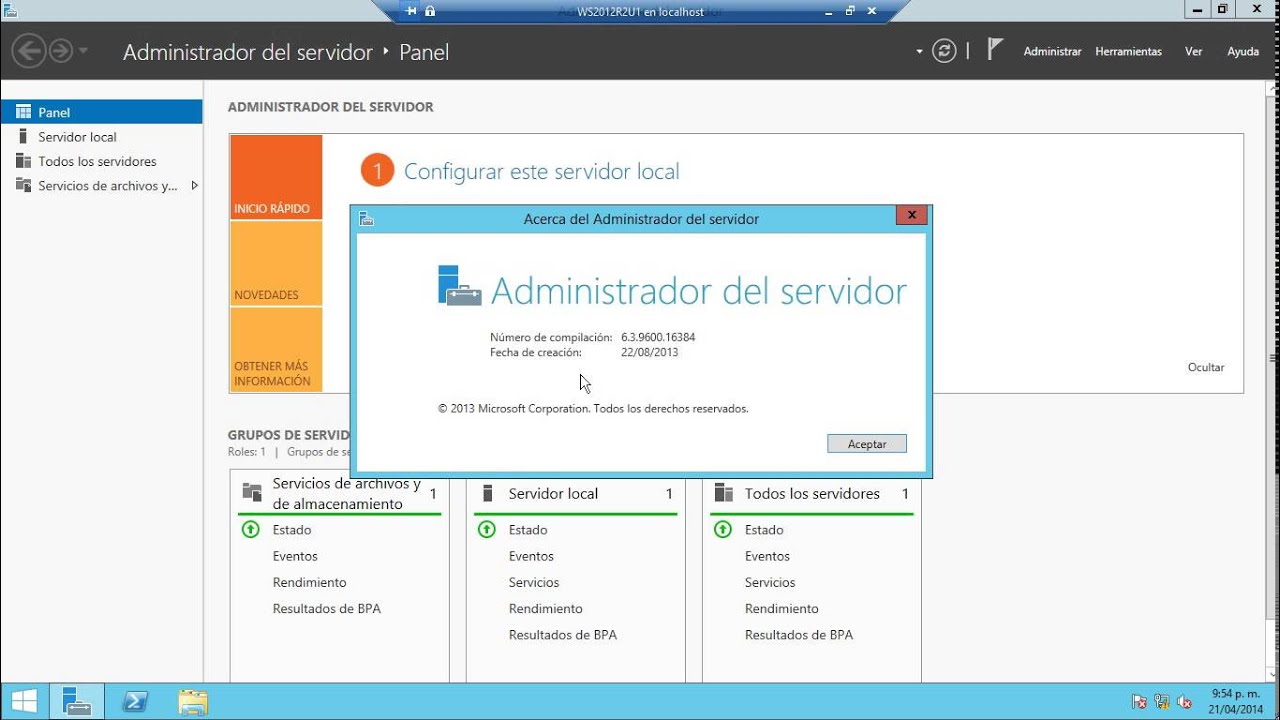Click Rendimiento in Servicios de archivos tile
This screenshot has height=720, width=1280.
point(310,582)
